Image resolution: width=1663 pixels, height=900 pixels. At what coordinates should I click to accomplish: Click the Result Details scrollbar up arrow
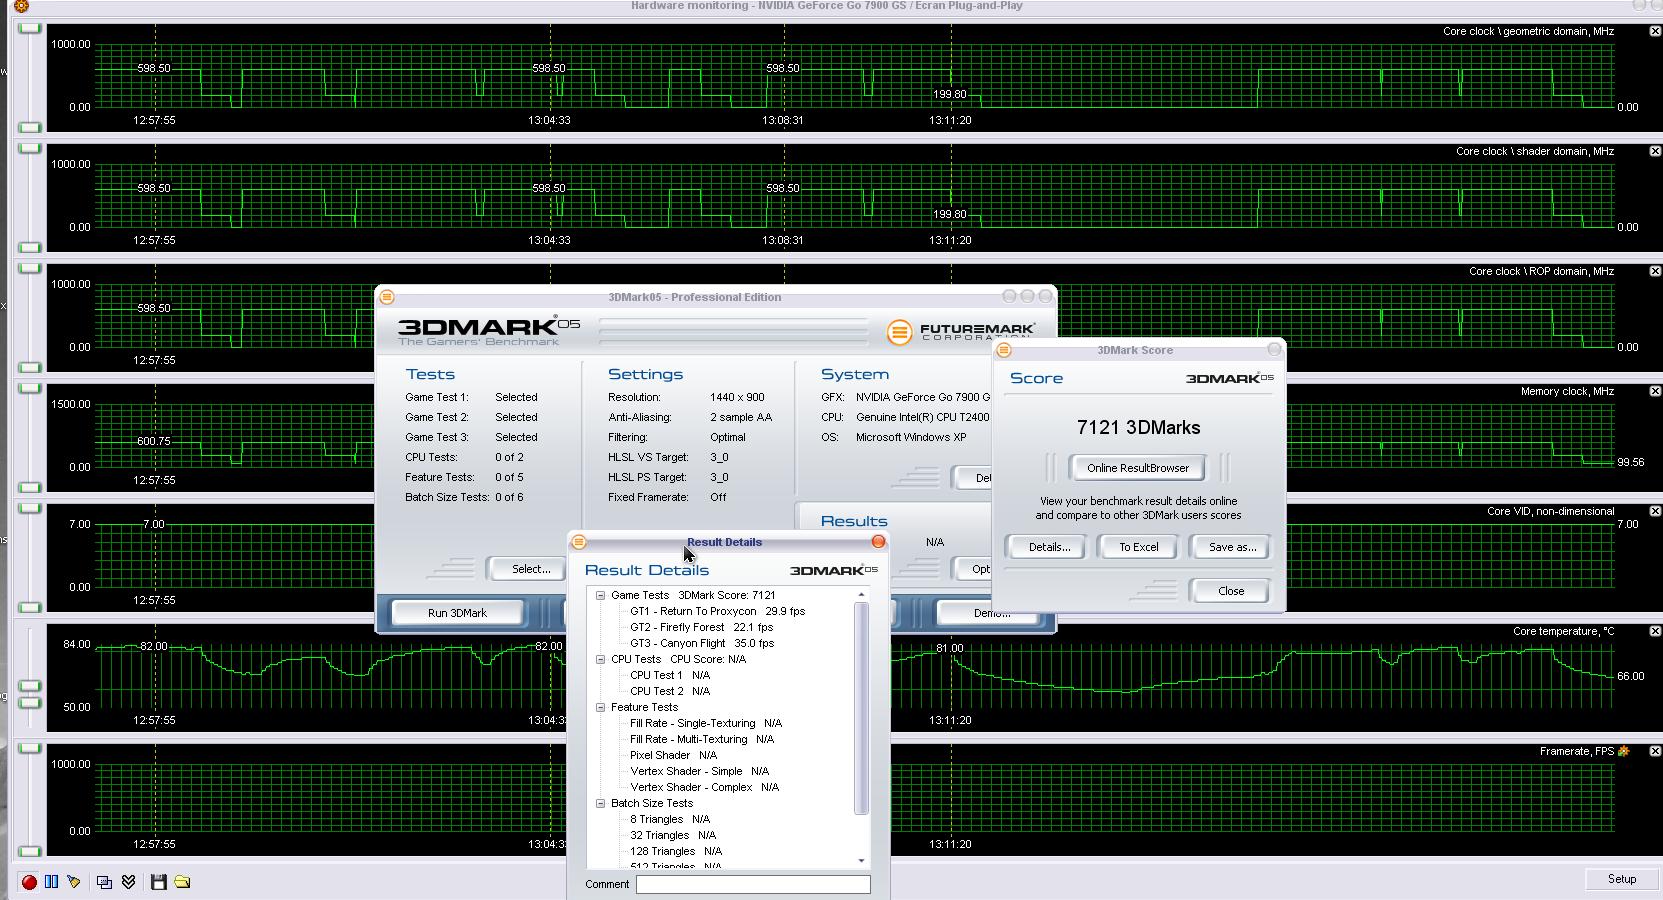[x=861, y=595]
